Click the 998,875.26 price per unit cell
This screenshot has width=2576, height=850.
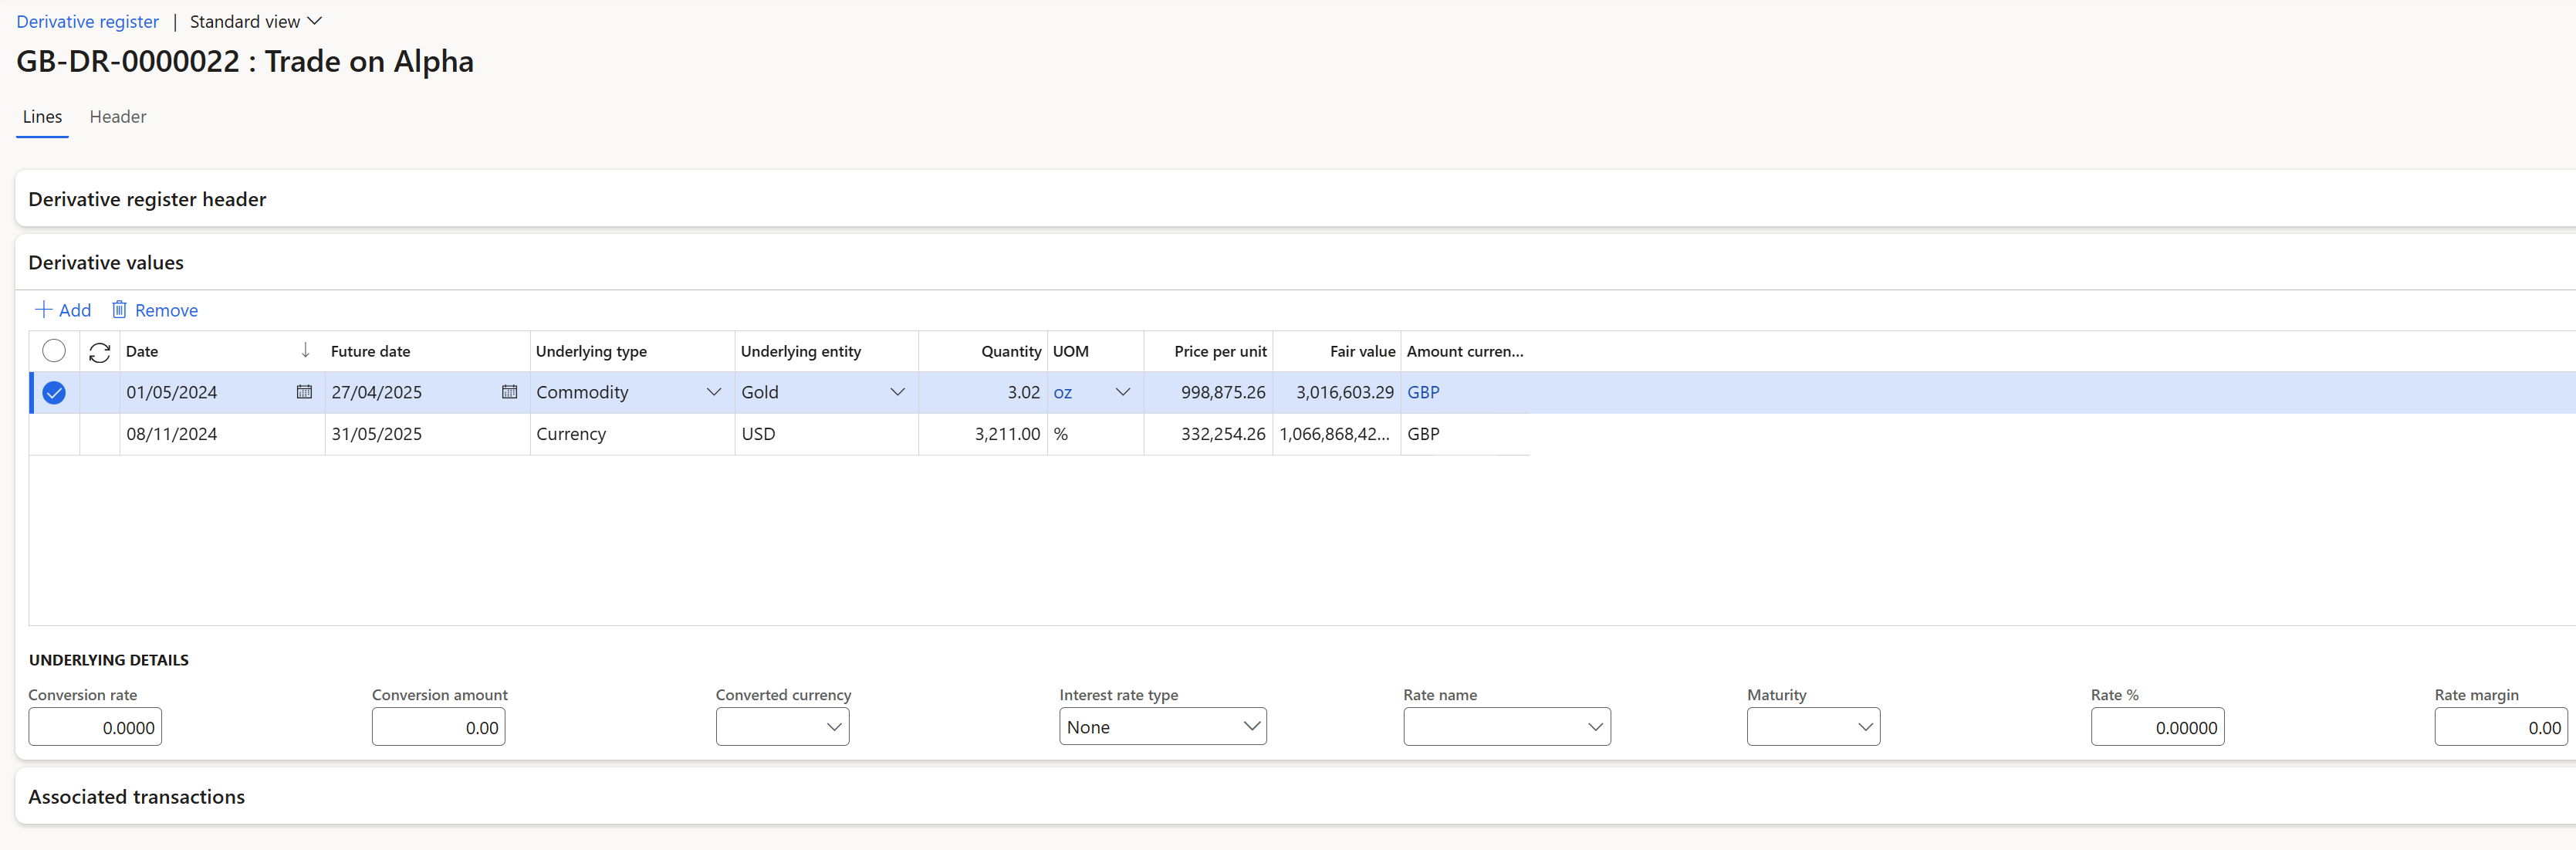pyautogui.click(x=1208, y=392)
